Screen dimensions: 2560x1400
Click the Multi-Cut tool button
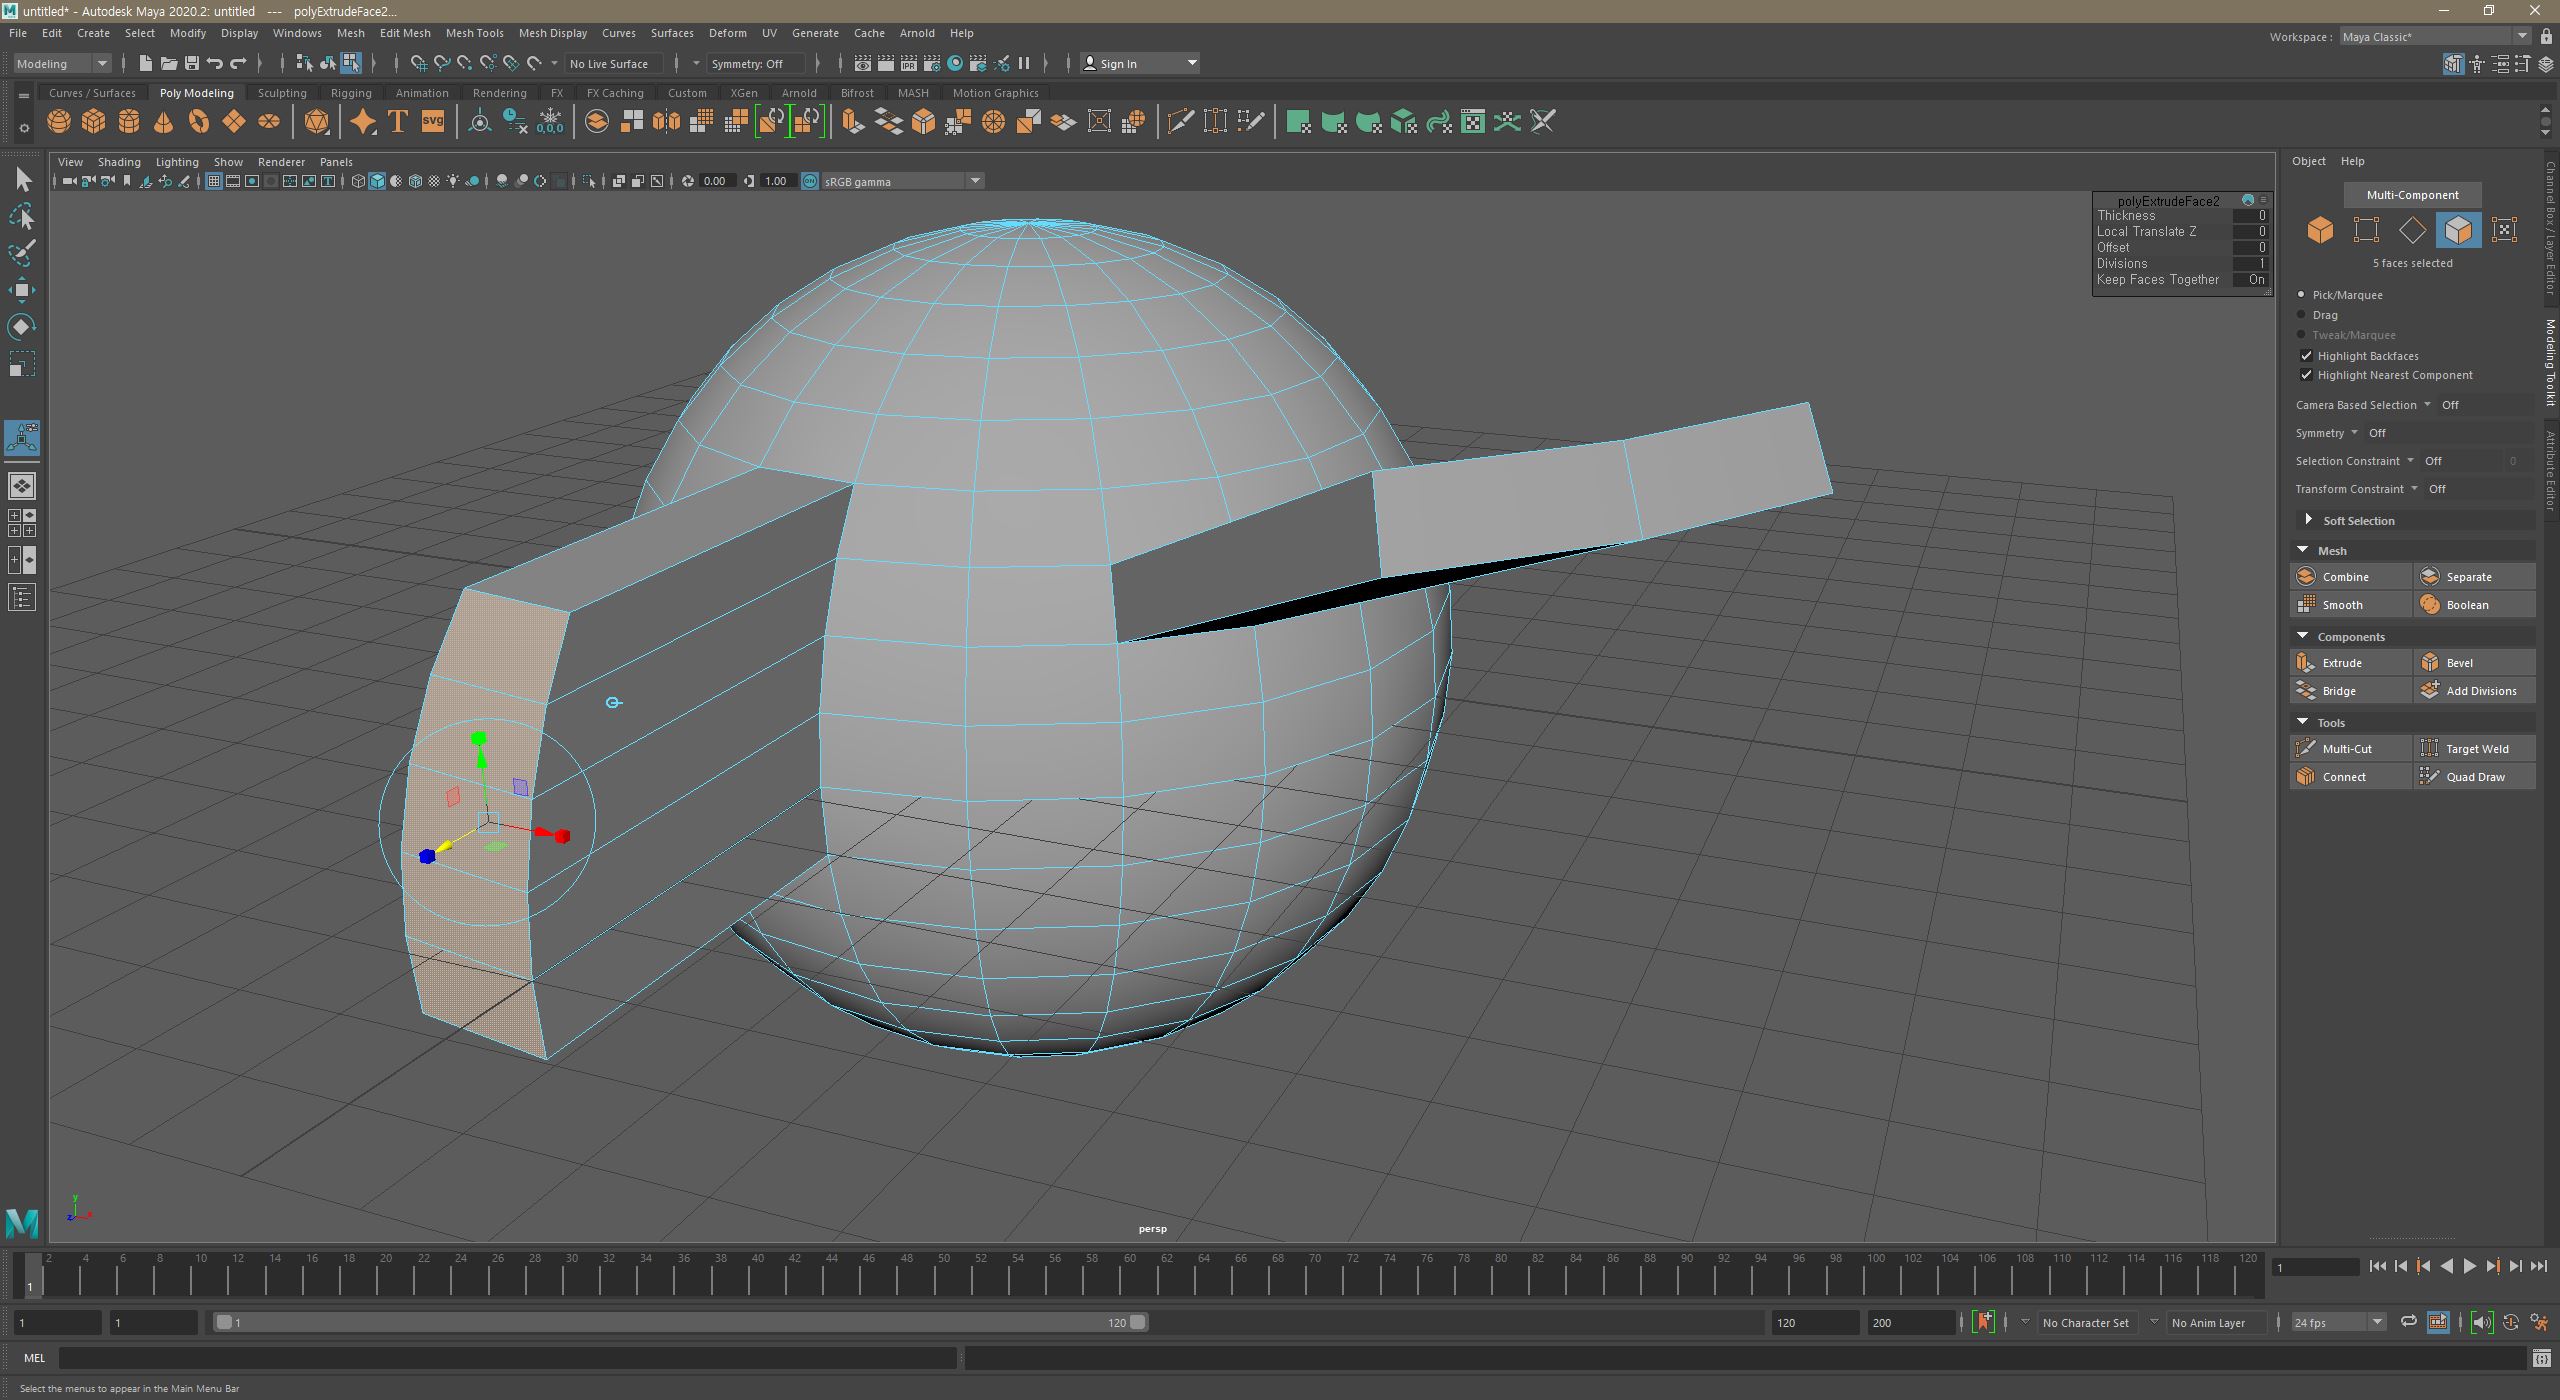(x=2346, y=748)
